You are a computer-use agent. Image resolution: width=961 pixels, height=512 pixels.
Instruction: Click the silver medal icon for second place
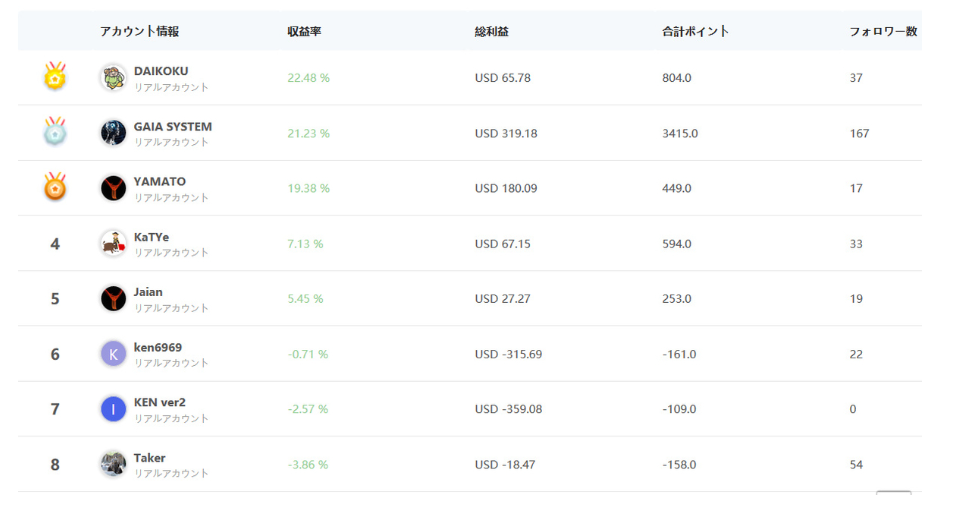point(55,131)
